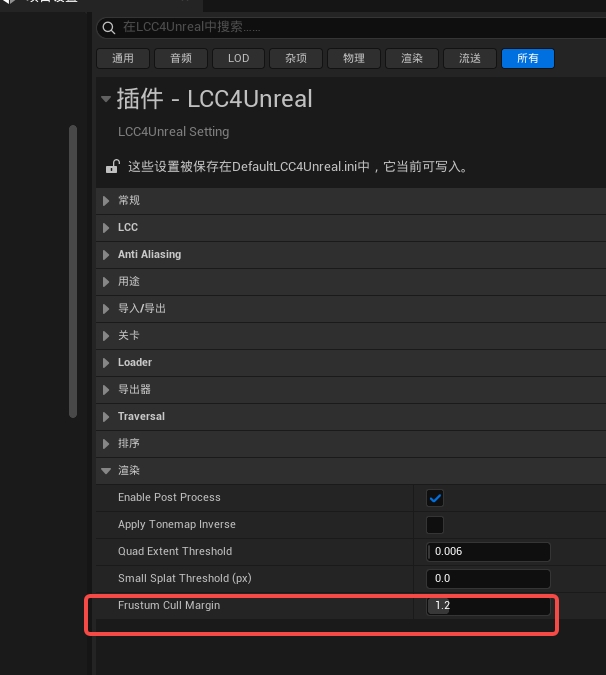Focus the 在LCC4Unreal中搜索 search field

click(351, 28)
